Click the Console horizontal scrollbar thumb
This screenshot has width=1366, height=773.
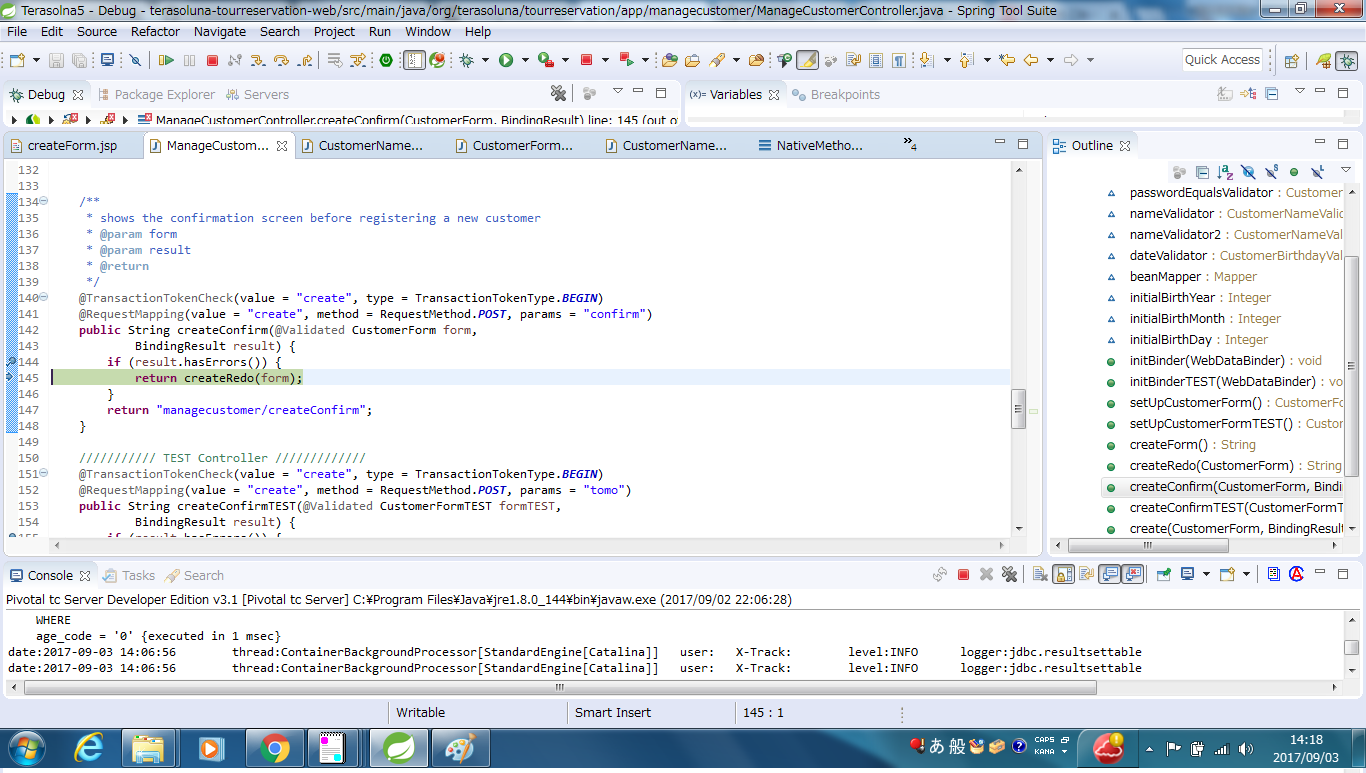pos(560,688)
